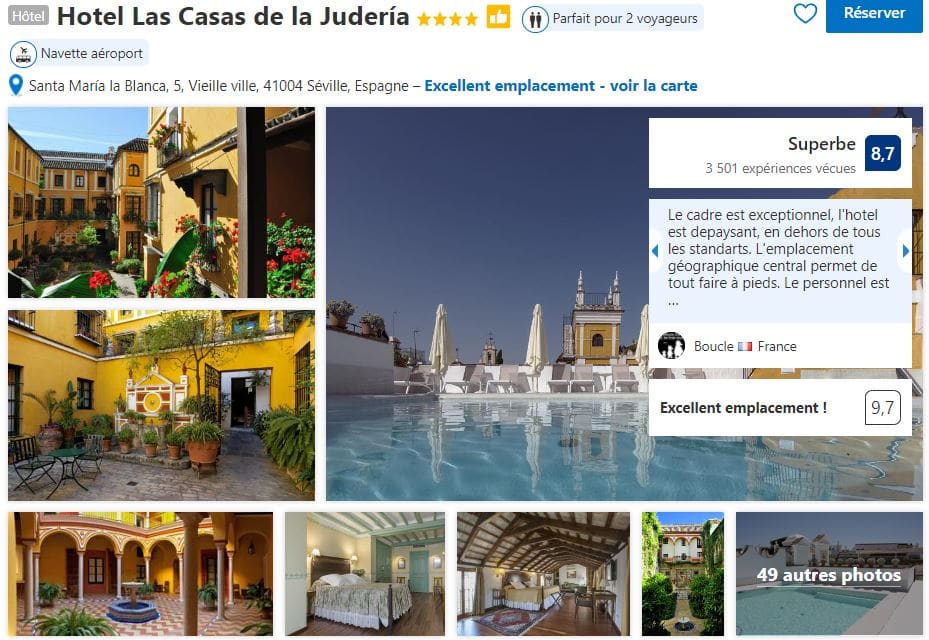Open the wooden beamed ceiling suite photo

coord(543,574)
